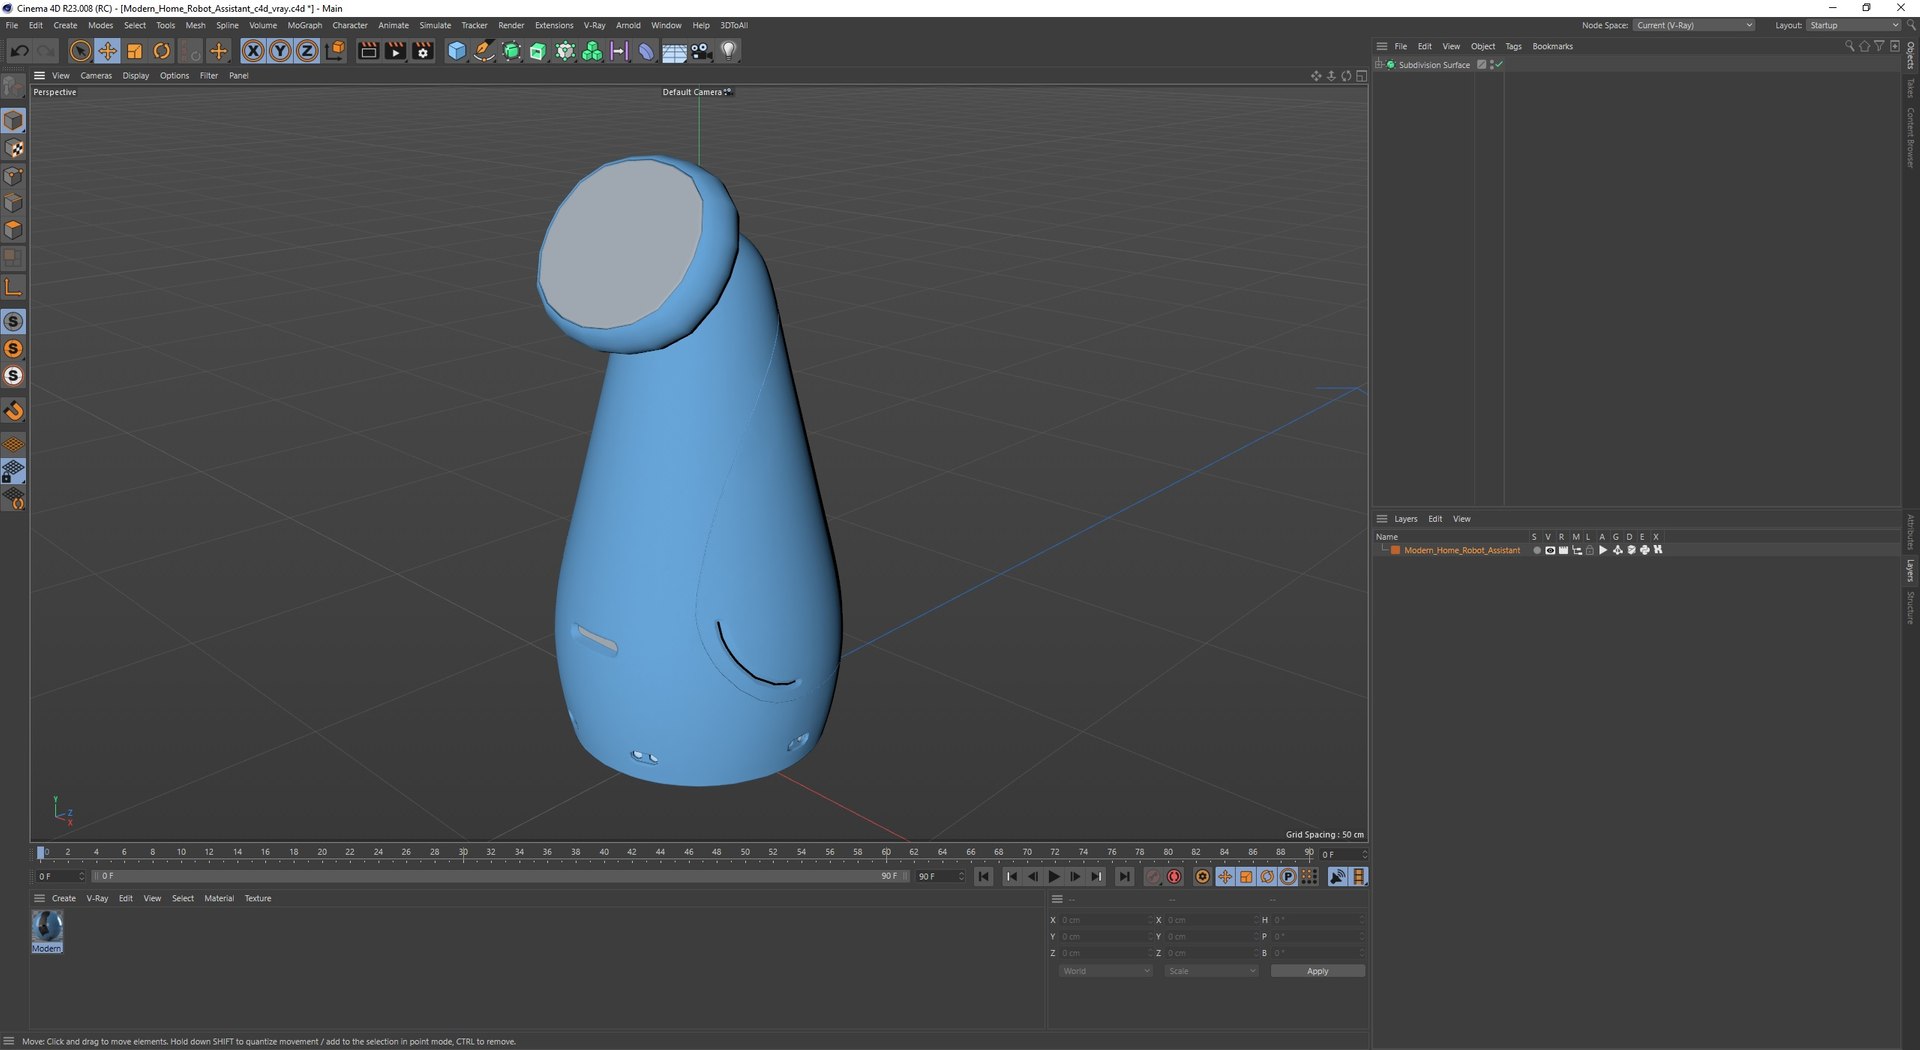
Task: Click the Undo arrow icon
Action: coord(19,51)
